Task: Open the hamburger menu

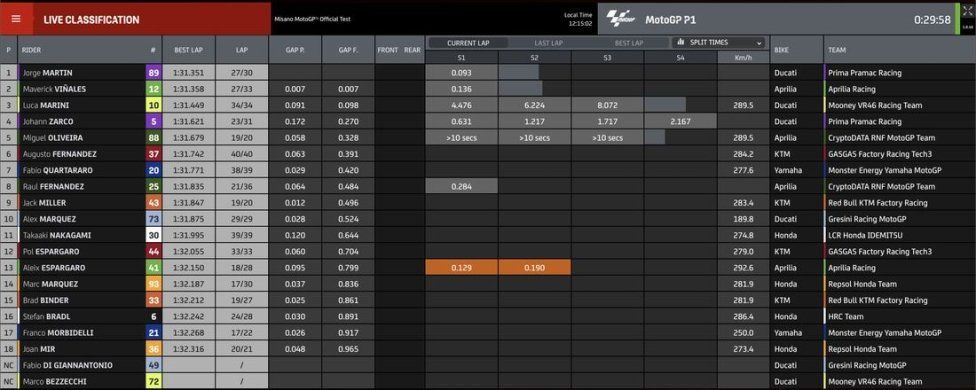Action: (16, 19)
